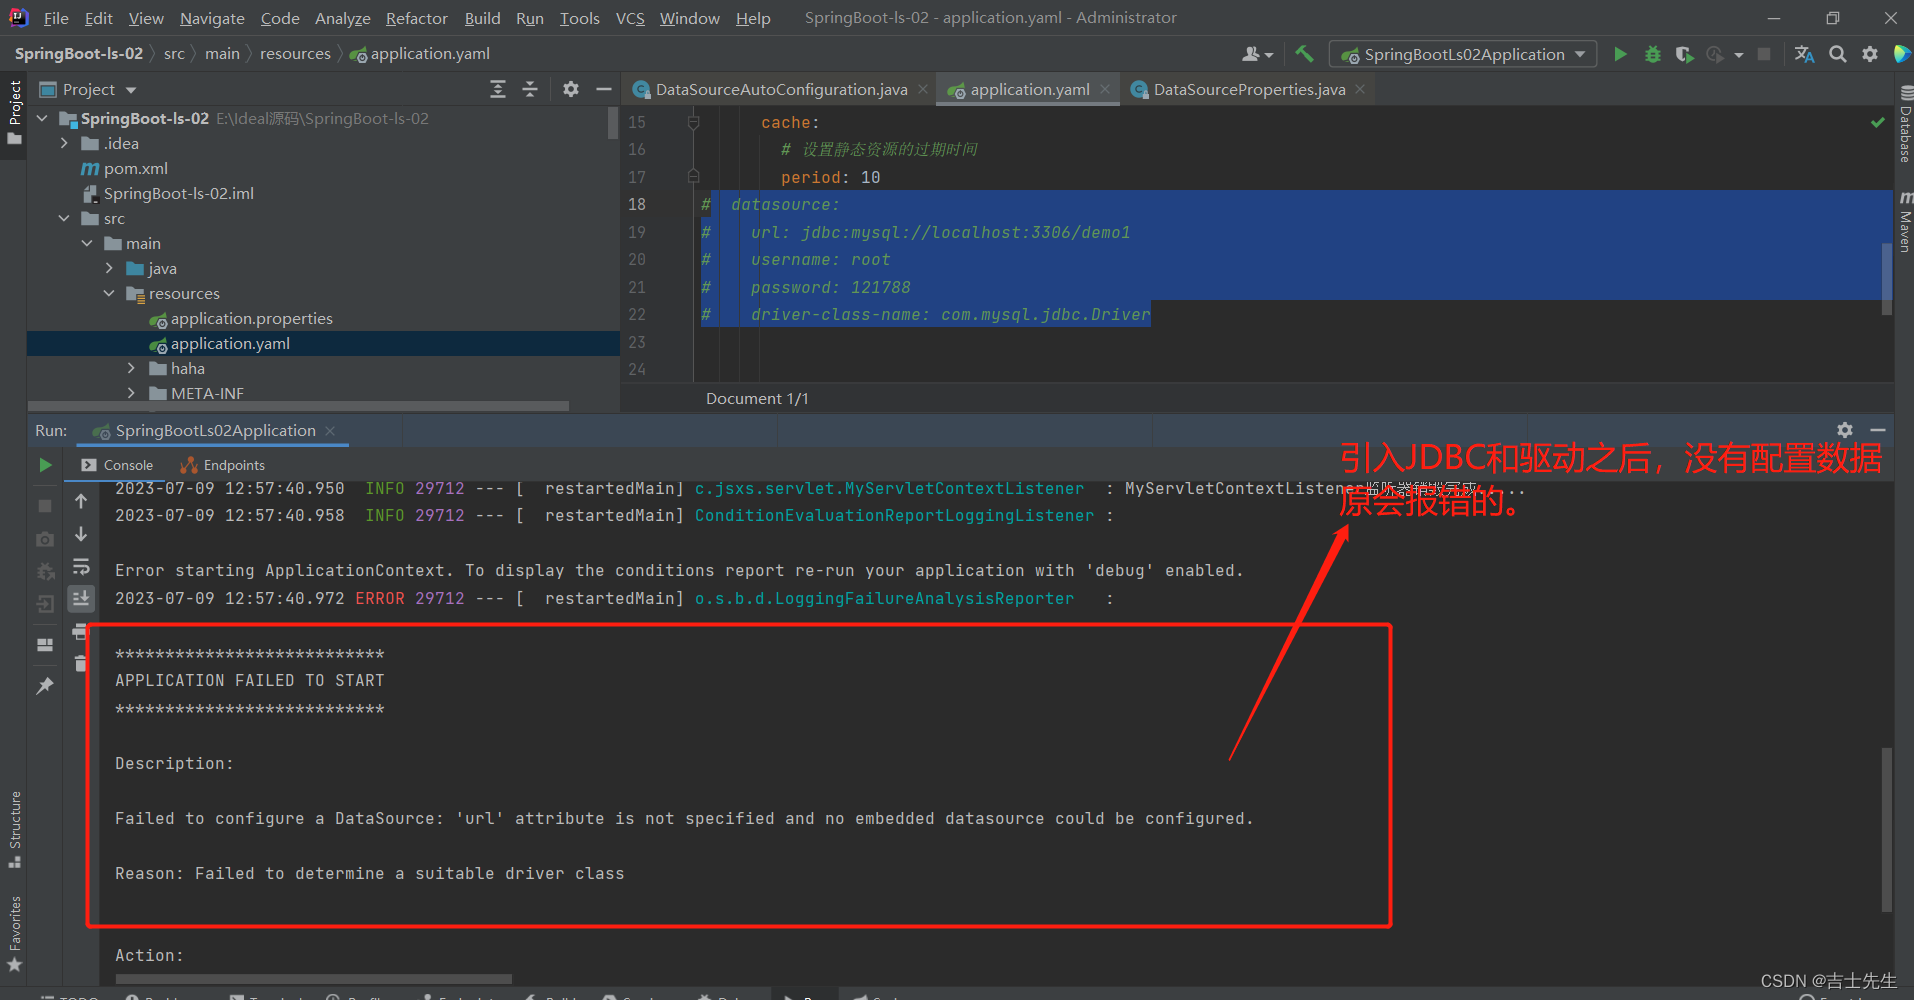
Task: Collapse the resources folder
Action: 109,293
